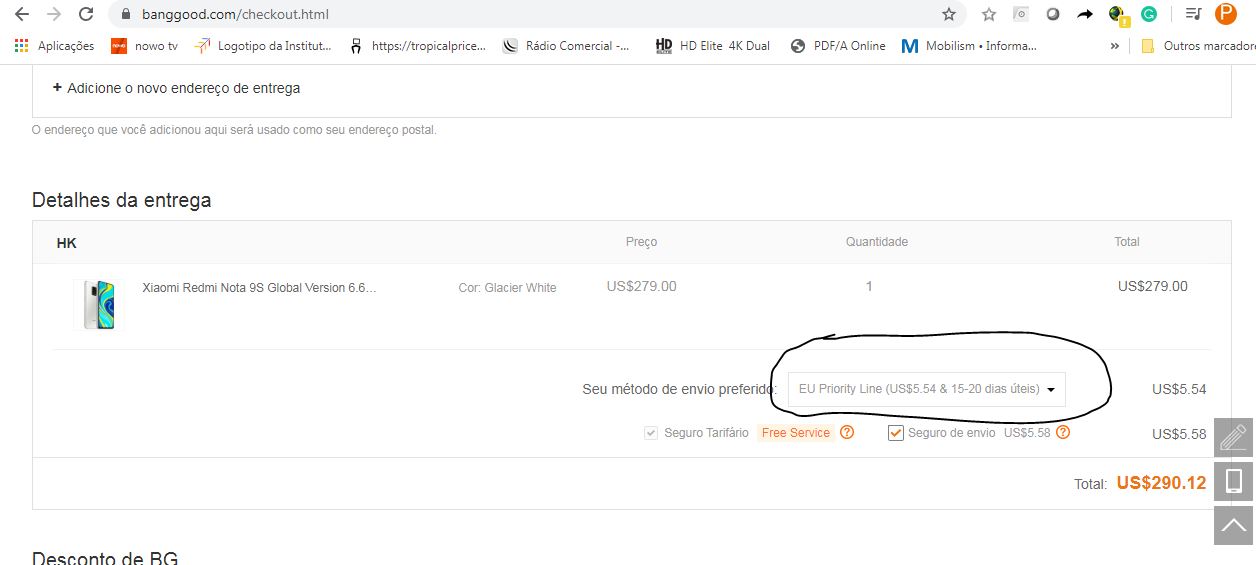Open the tropicalprice bookmark

click(x=418, y=45)
